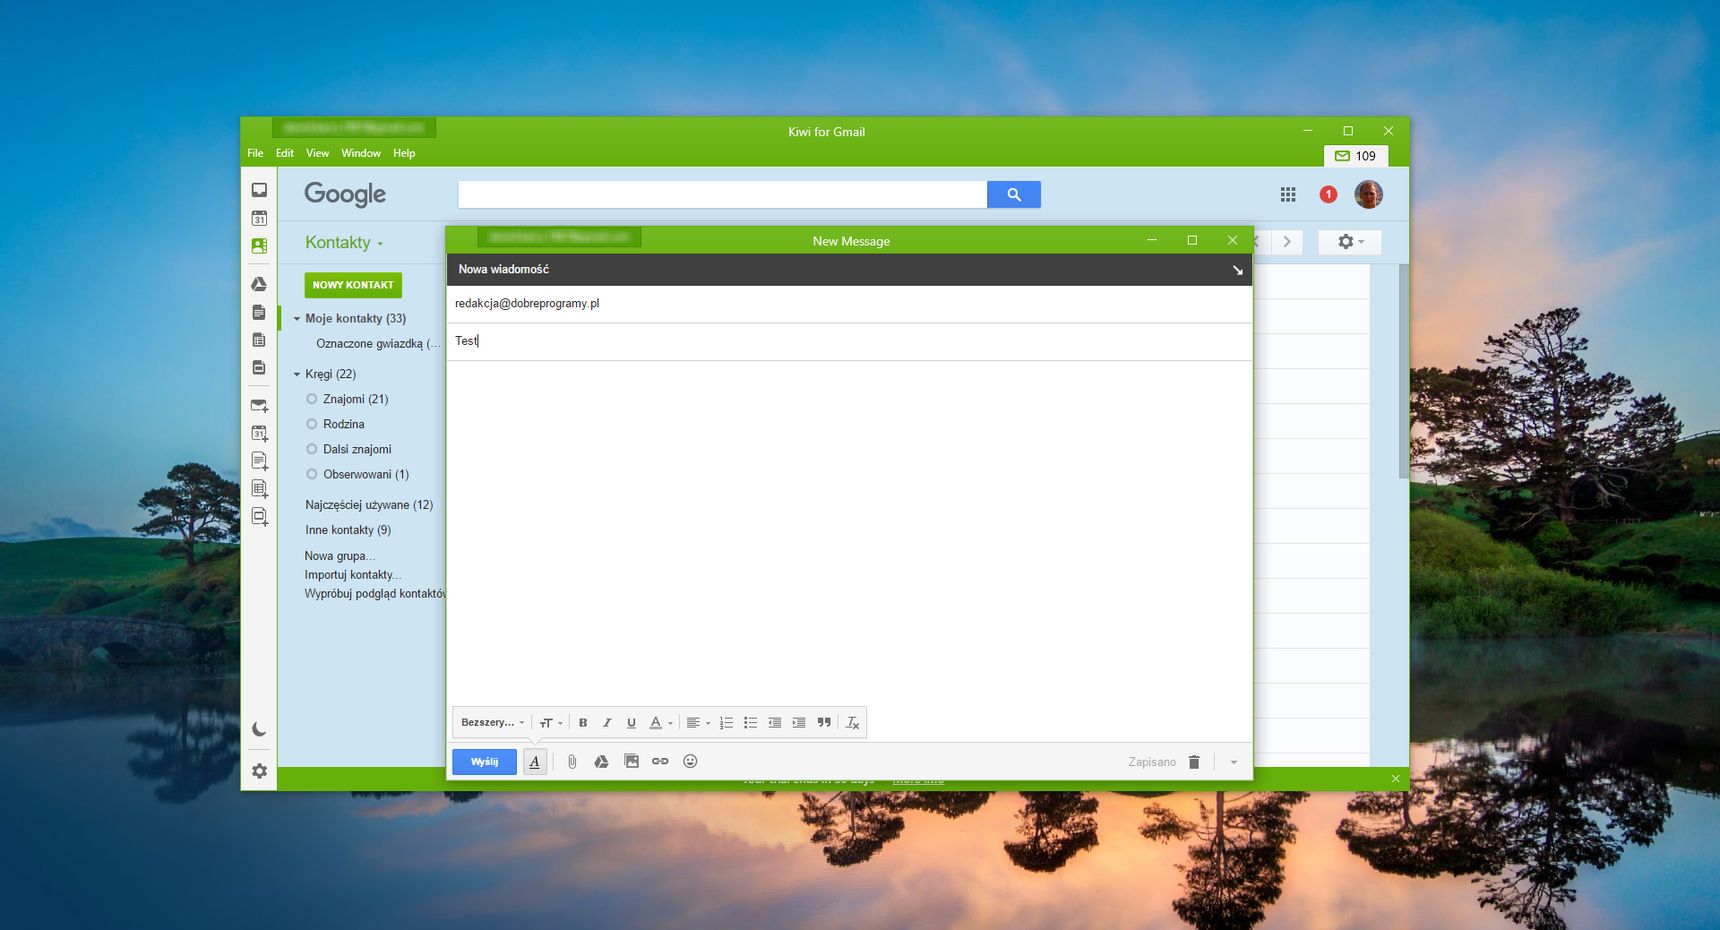This screenshot has height=930, width=1720.
Task: Open Google Slides icon in sidebar
Action: (259, 367)
